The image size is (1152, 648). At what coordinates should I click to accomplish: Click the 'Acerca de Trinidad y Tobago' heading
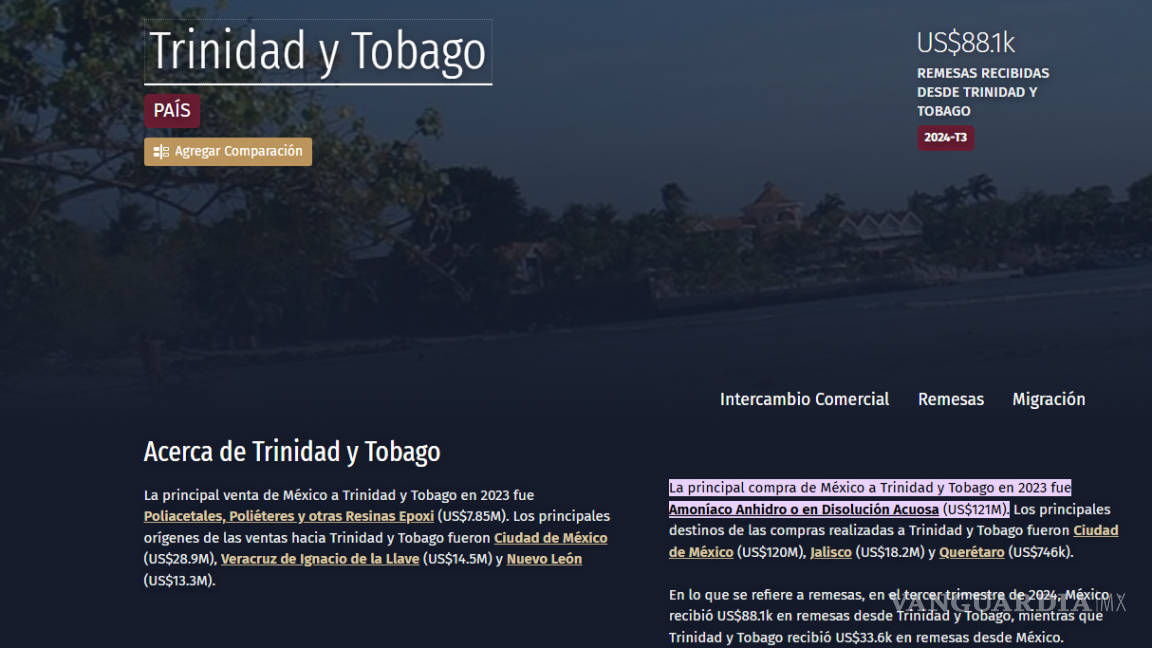(291, 451)
